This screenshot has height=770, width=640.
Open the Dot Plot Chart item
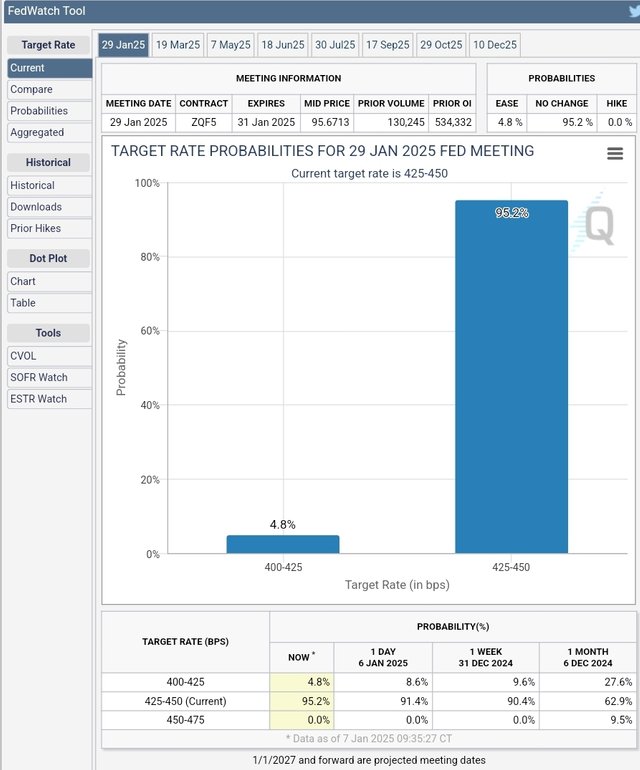coord(50,281)
